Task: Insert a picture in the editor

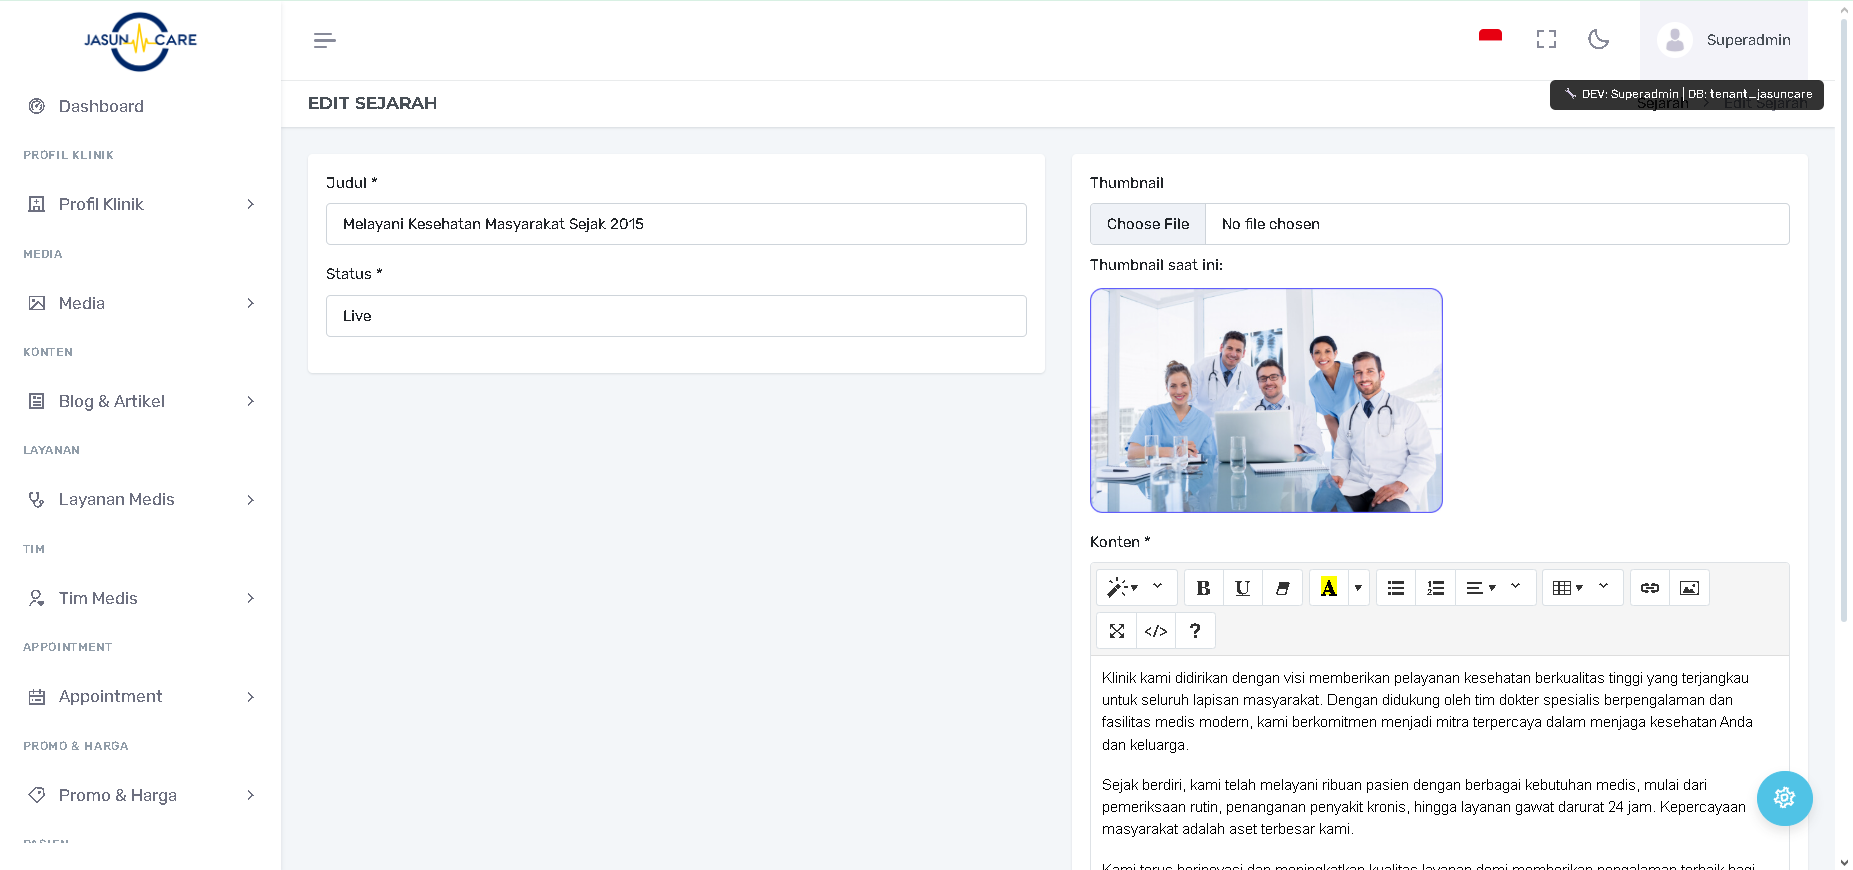Action: click(1689, 588)
